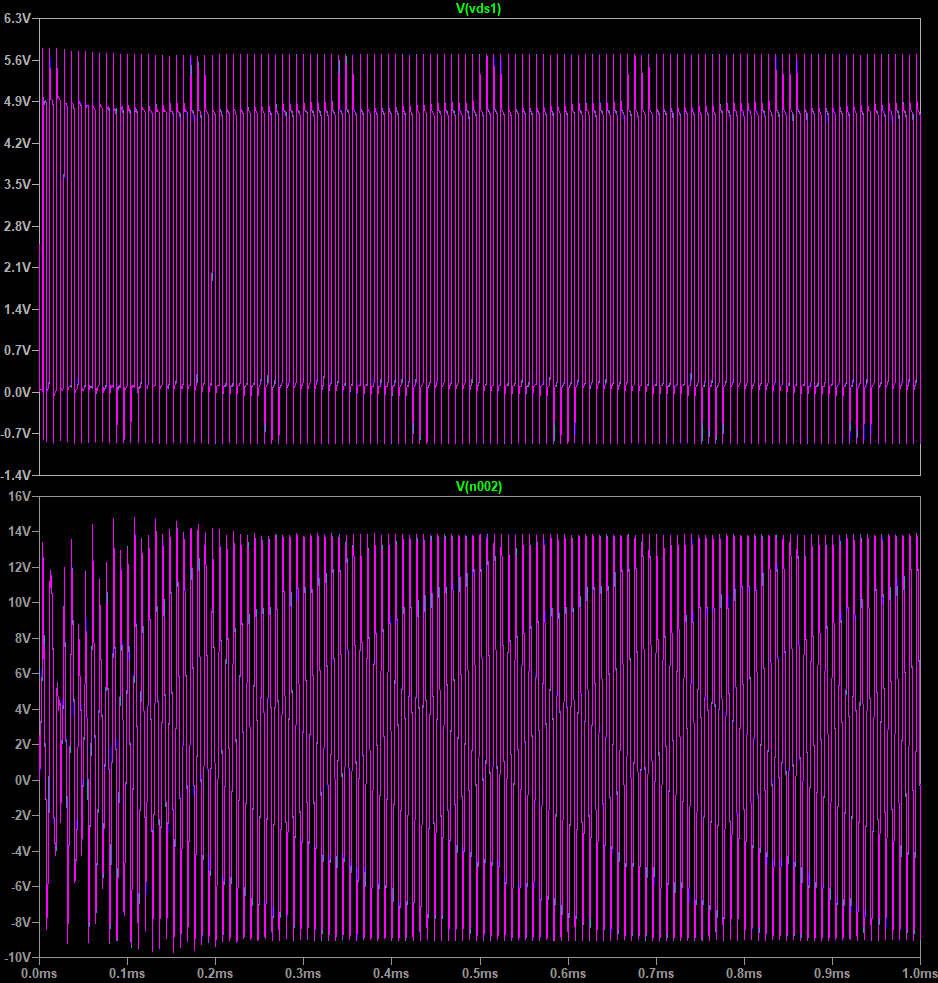Select the positive 4V axis tick label
This screenshot has height=983, width=938.
tap(23, 709)
